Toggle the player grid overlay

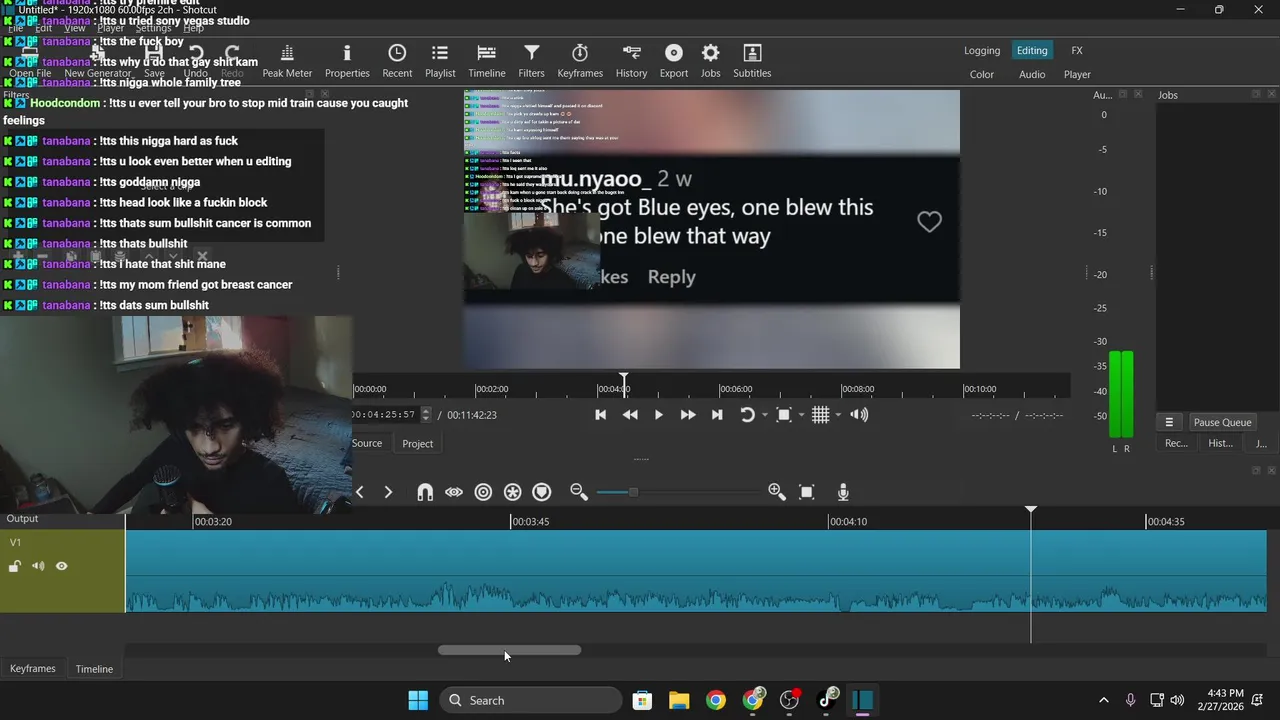pos(820,415)
